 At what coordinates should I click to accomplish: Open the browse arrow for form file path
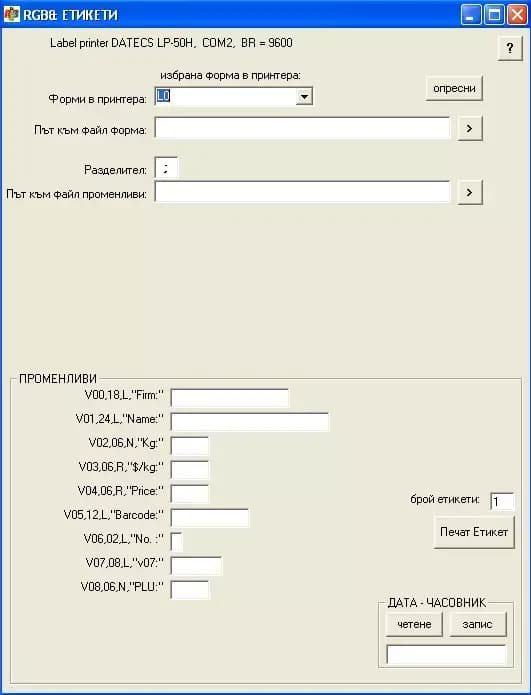tap(469, 129)
